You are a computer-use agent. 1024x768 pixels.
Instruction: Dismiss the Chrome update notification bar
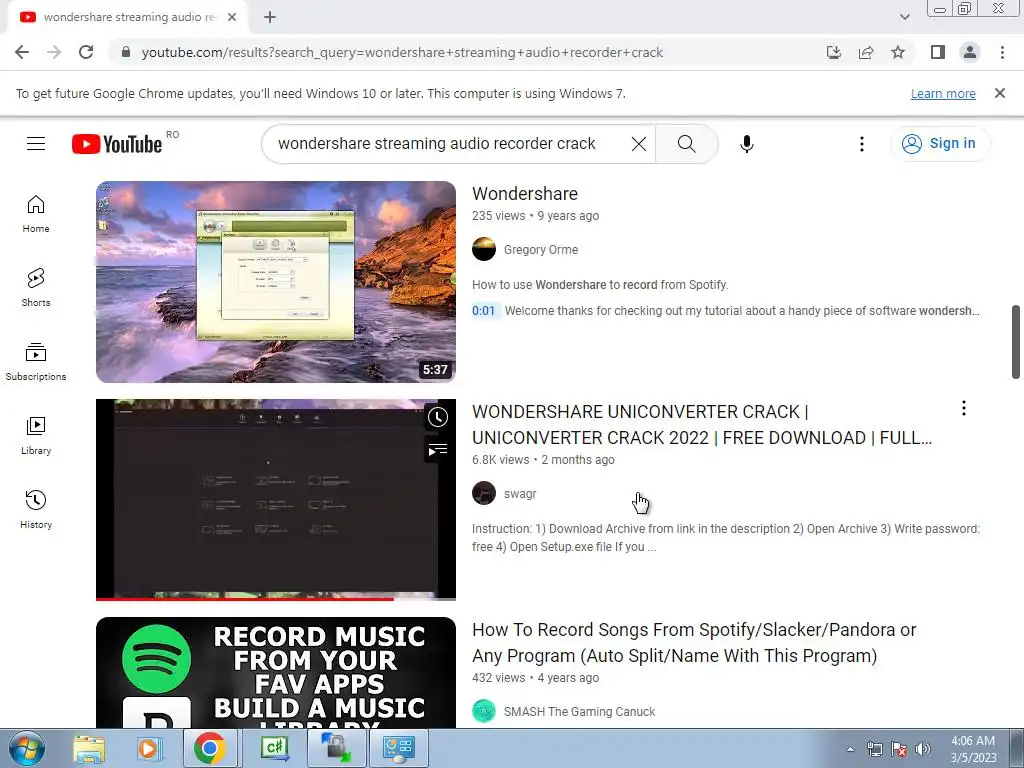(x=999, y=93)
